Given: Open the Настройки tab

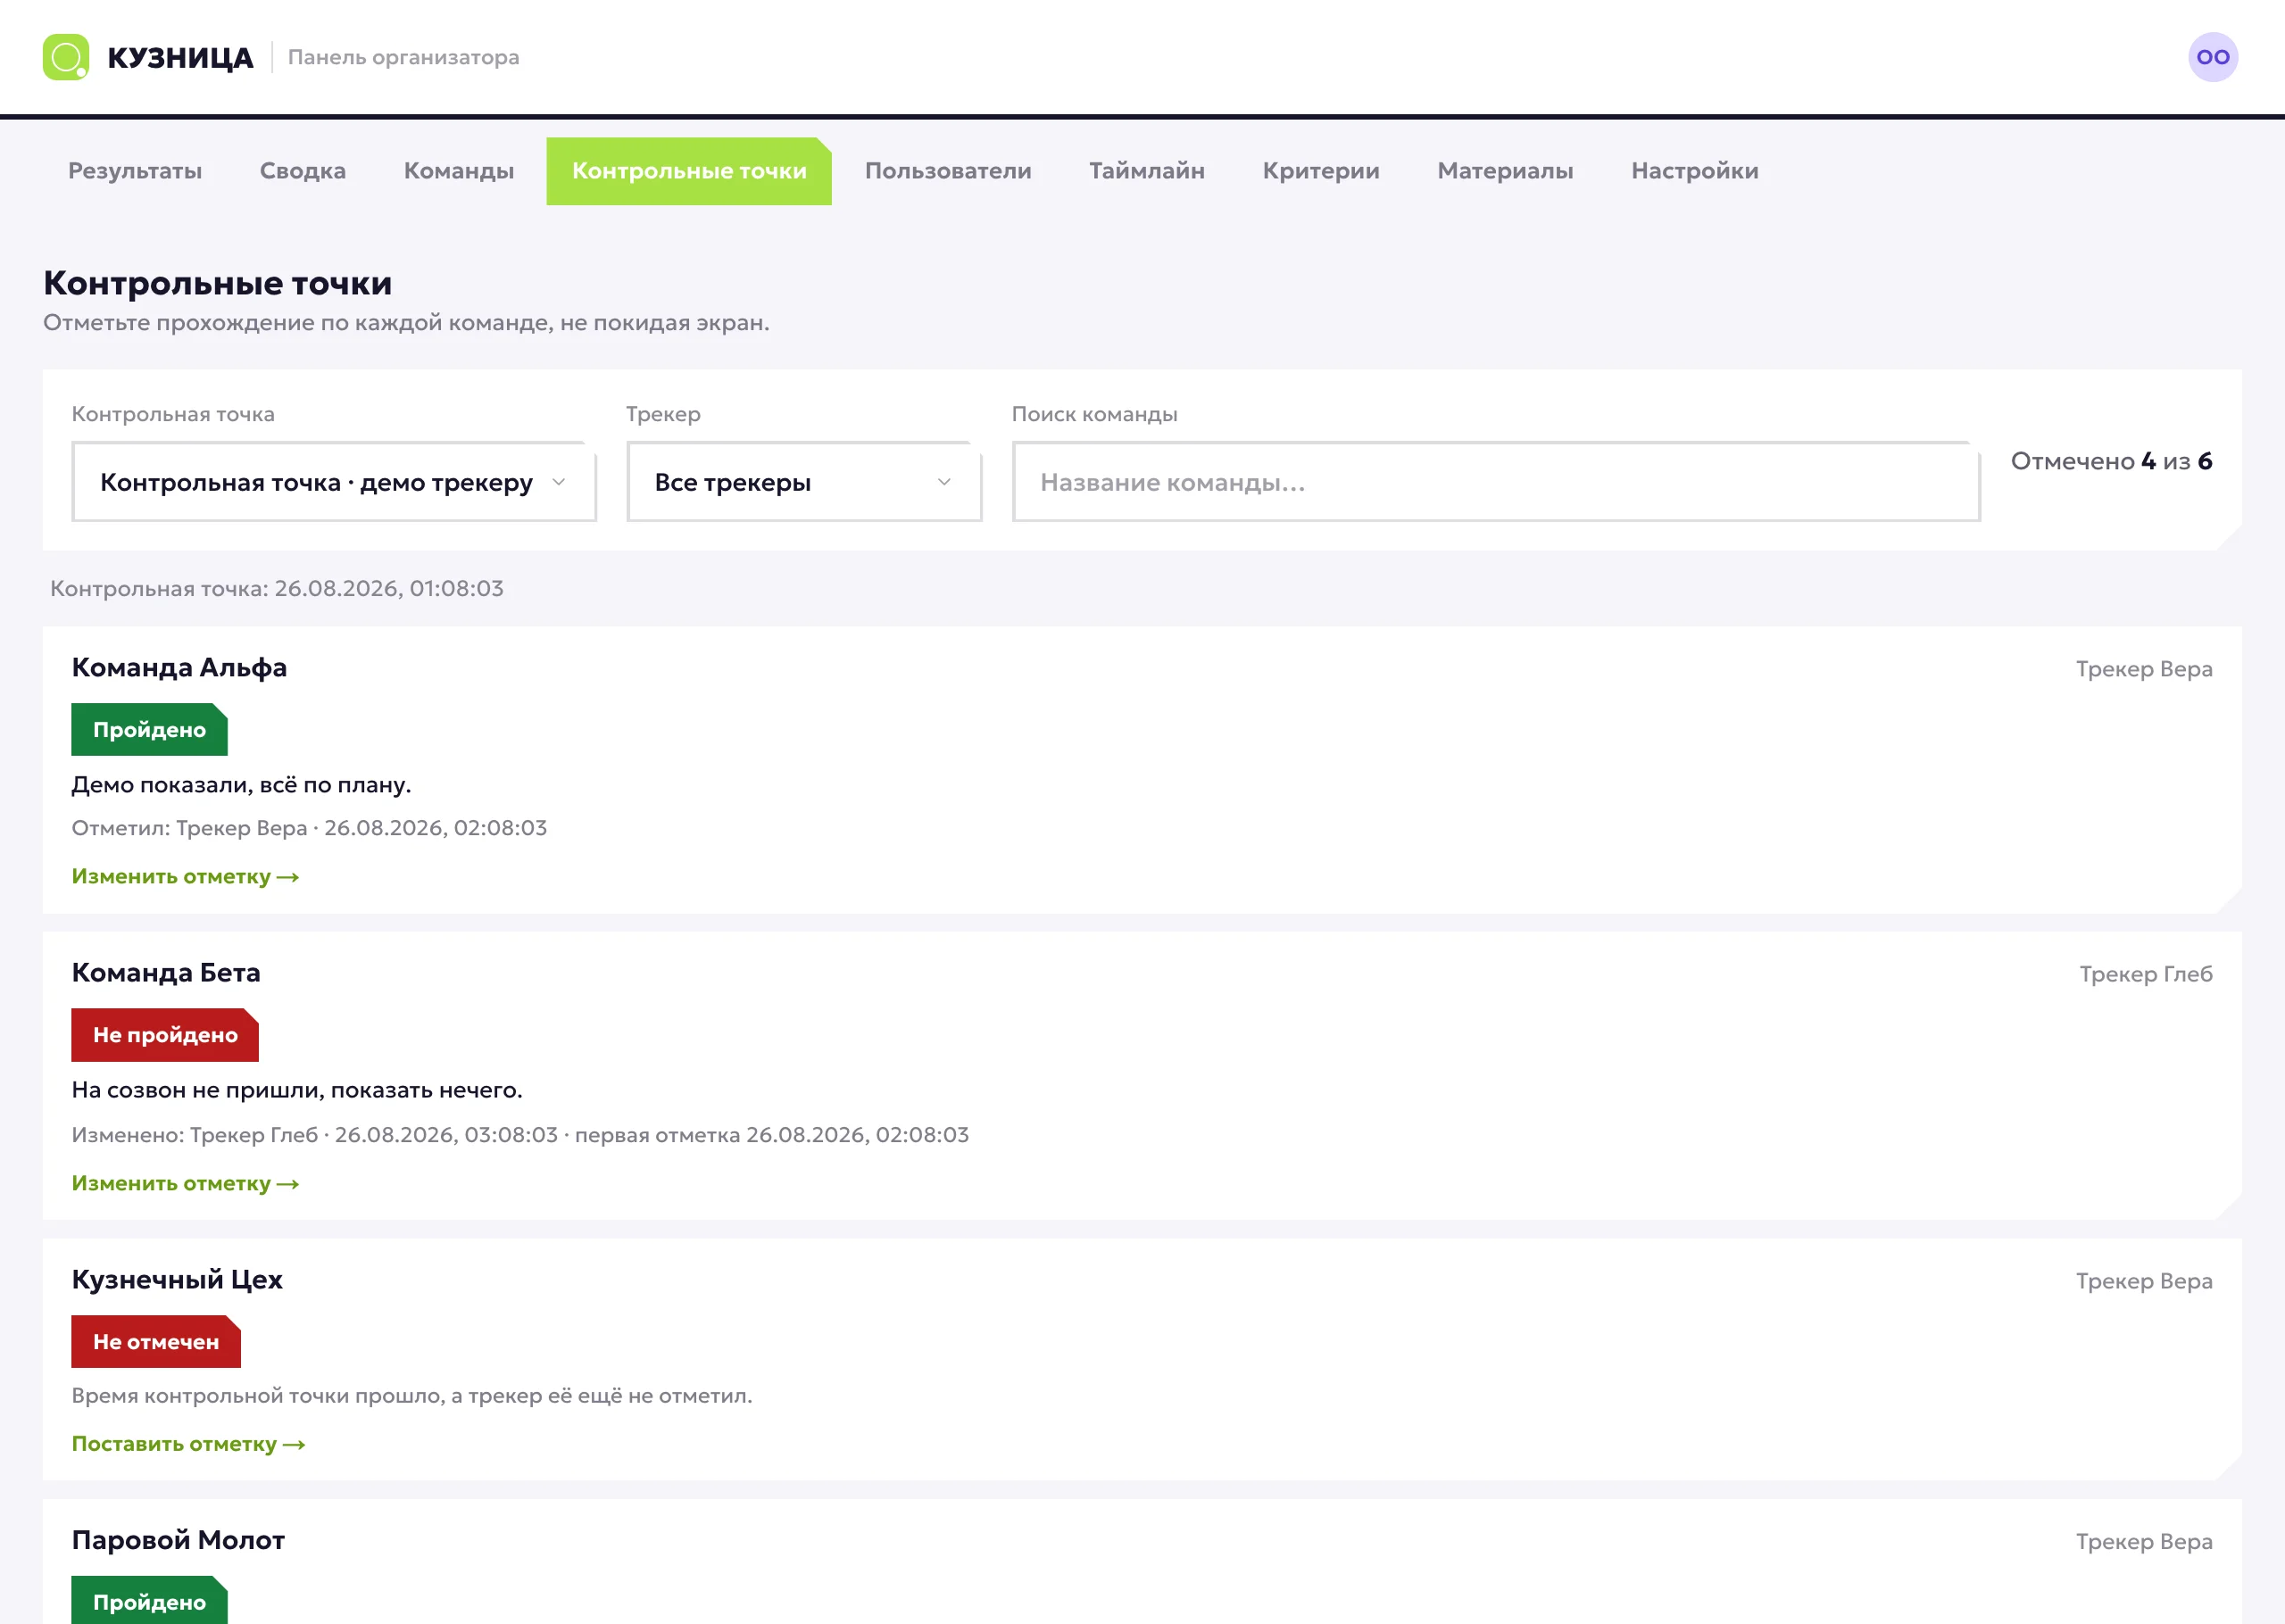Looking at the screenshot, I should (1694, 171).
